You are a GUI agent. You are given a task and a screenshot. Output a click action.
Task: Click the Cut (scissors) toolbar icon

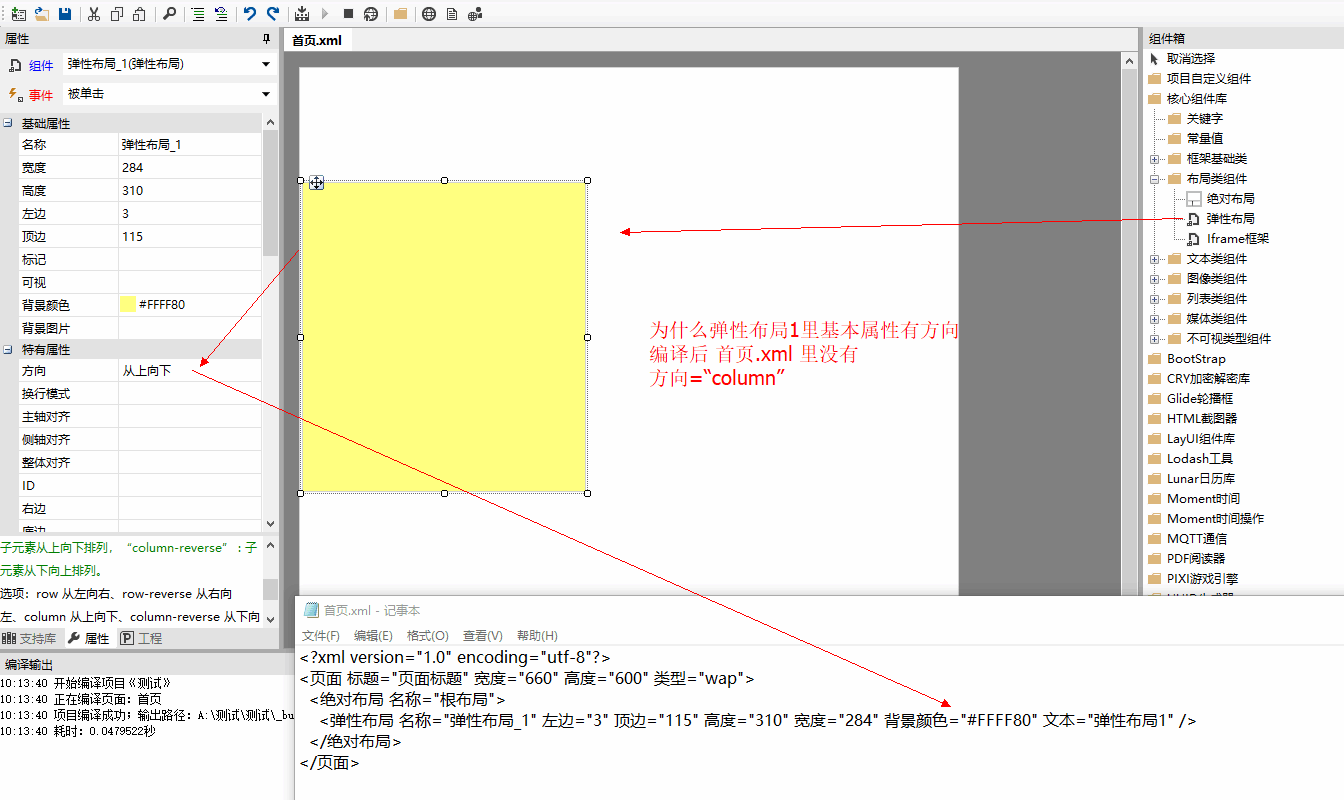click(x=94, y=14)
